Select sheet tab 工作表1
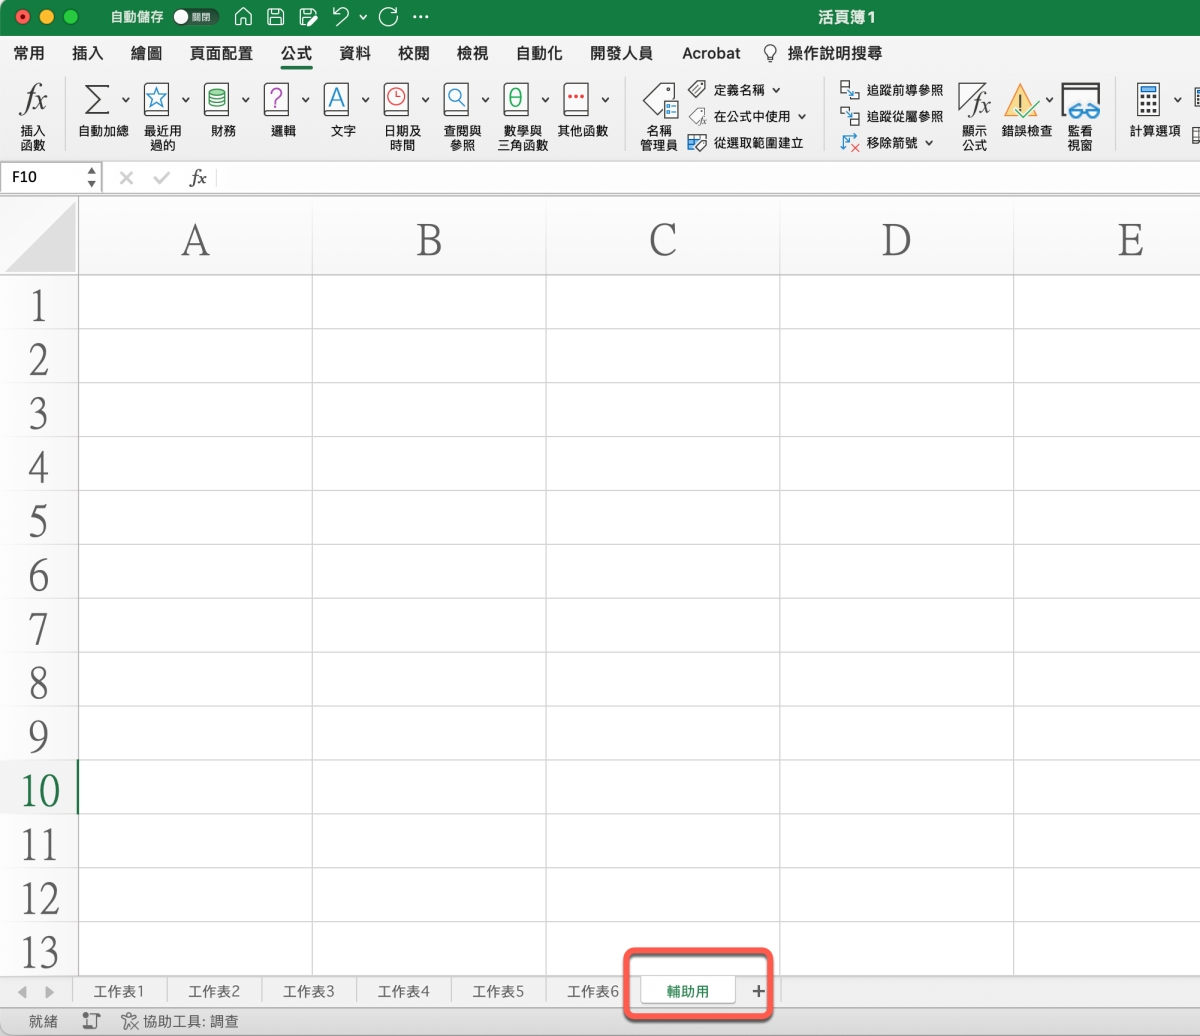The image size is (1200, 1036). point(119,991)
